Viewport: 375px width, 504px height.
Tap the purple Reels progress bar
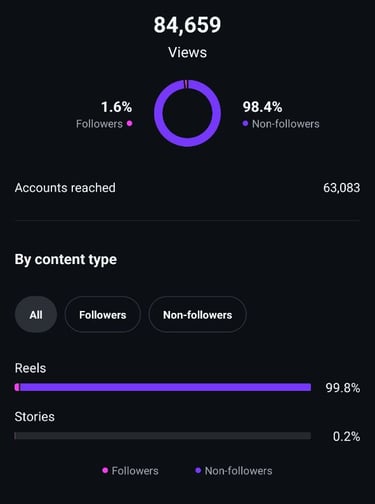pos(165,387)
